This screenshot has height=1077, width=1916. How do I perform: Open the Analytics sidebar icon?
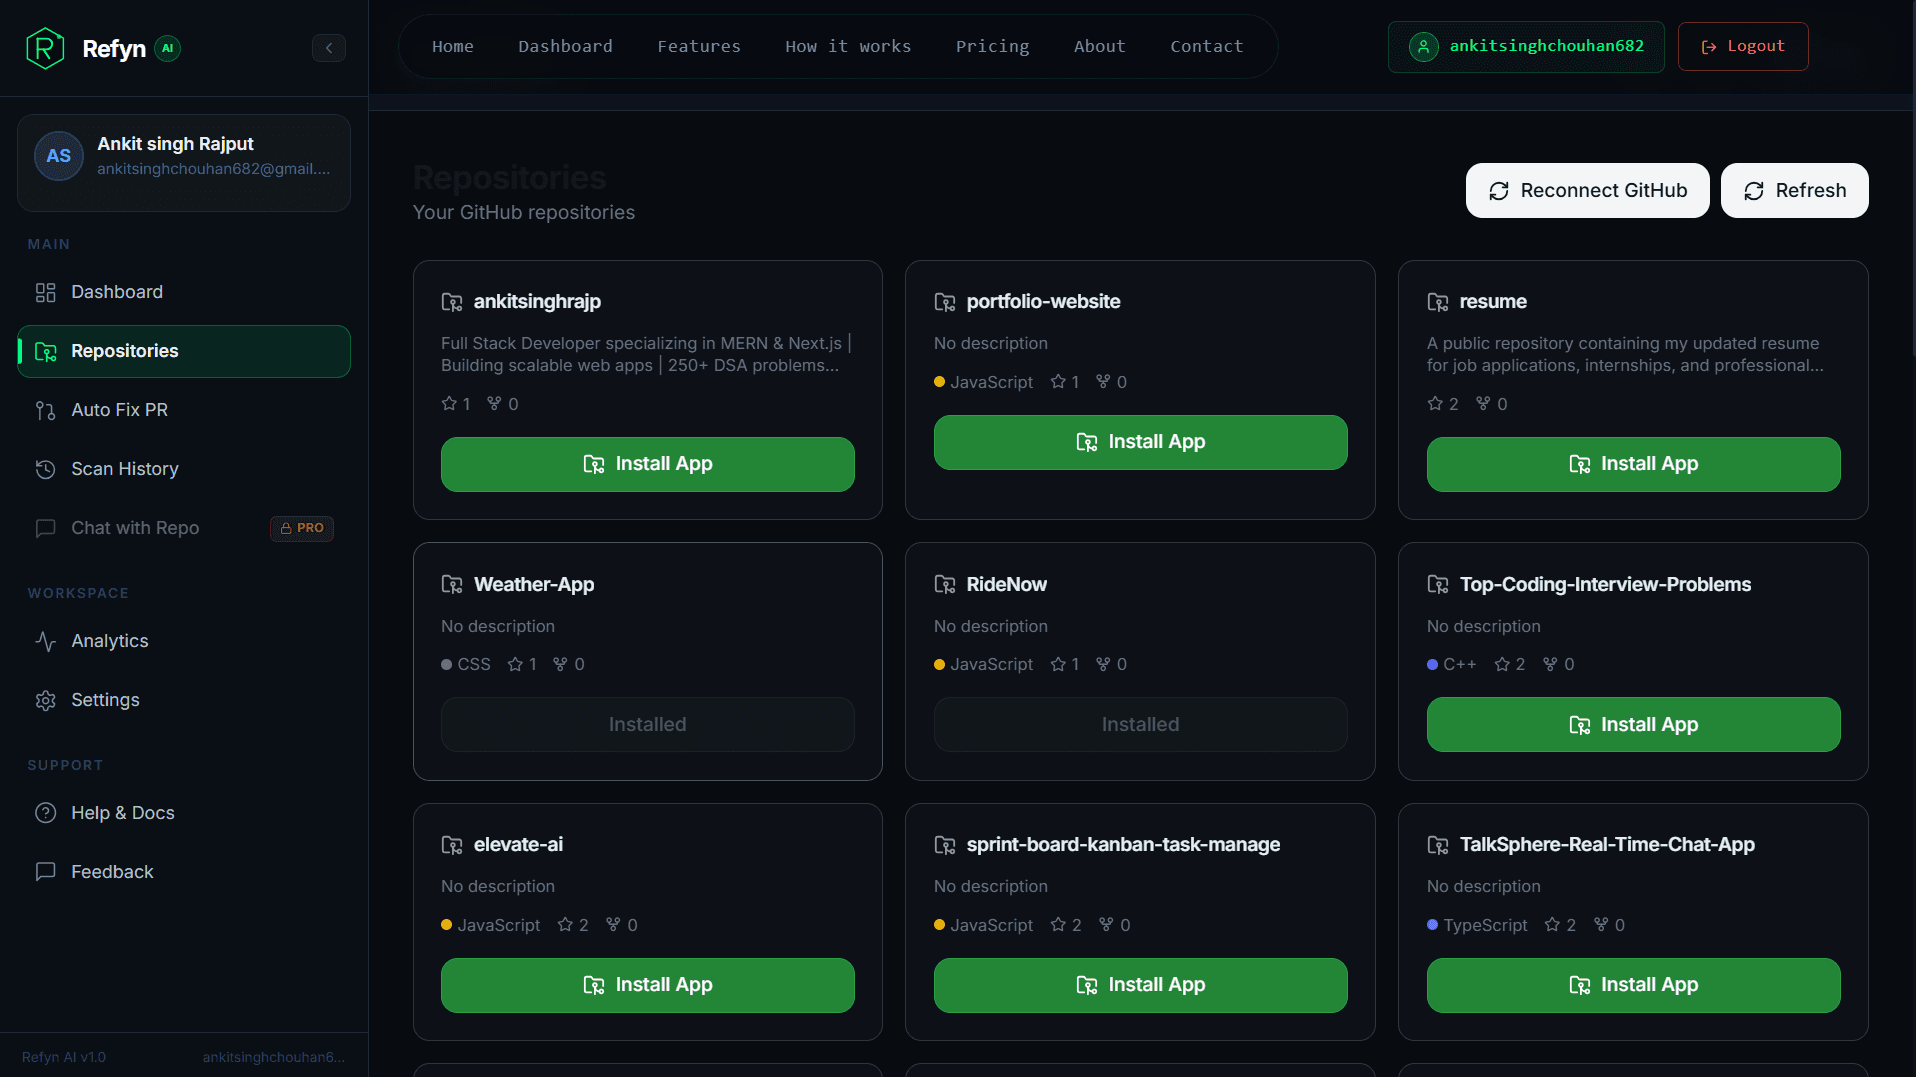(x=46, y=641)
